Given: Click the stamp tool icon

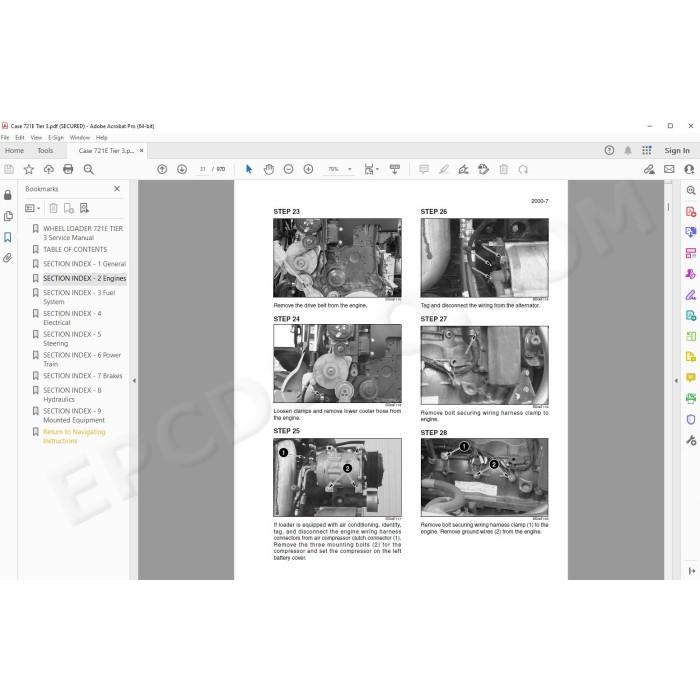Looking at the screenshot, I should click(x=483, y=169).
